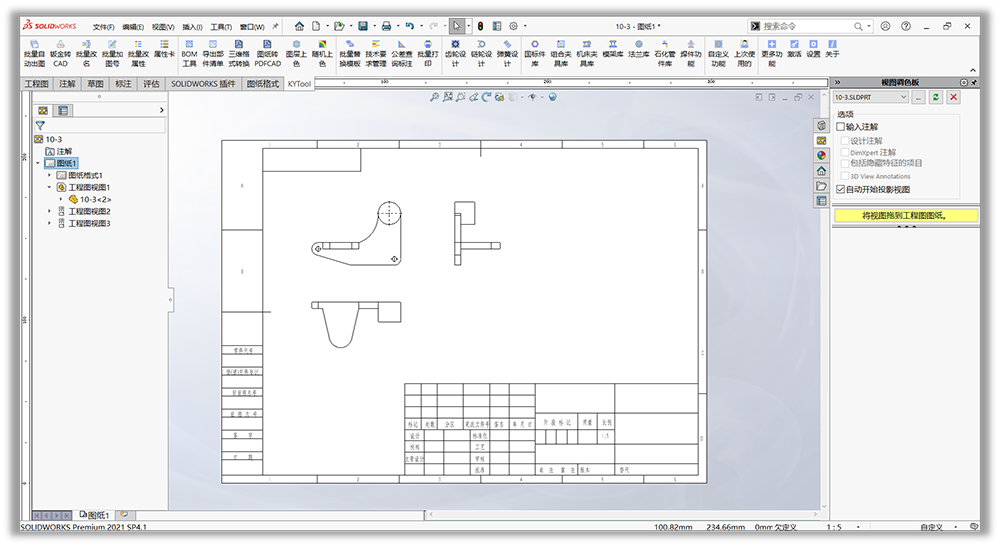Expand the 10-3<2> tree node
Screen dimensions: 1000x547
61,200
